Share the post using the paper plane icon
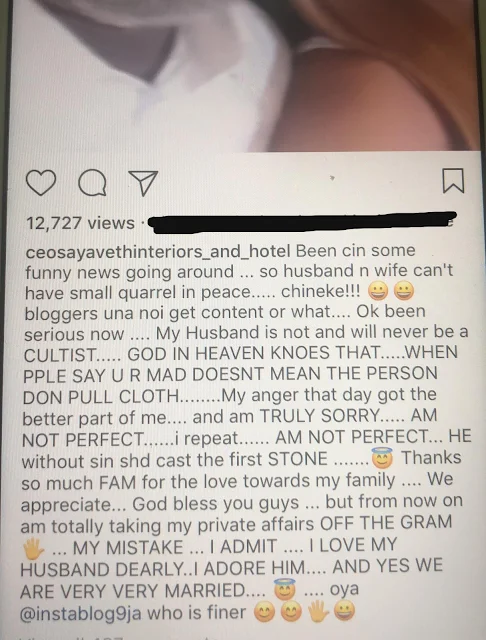Viewport: 486px width, 640px height. click(143, 182)
